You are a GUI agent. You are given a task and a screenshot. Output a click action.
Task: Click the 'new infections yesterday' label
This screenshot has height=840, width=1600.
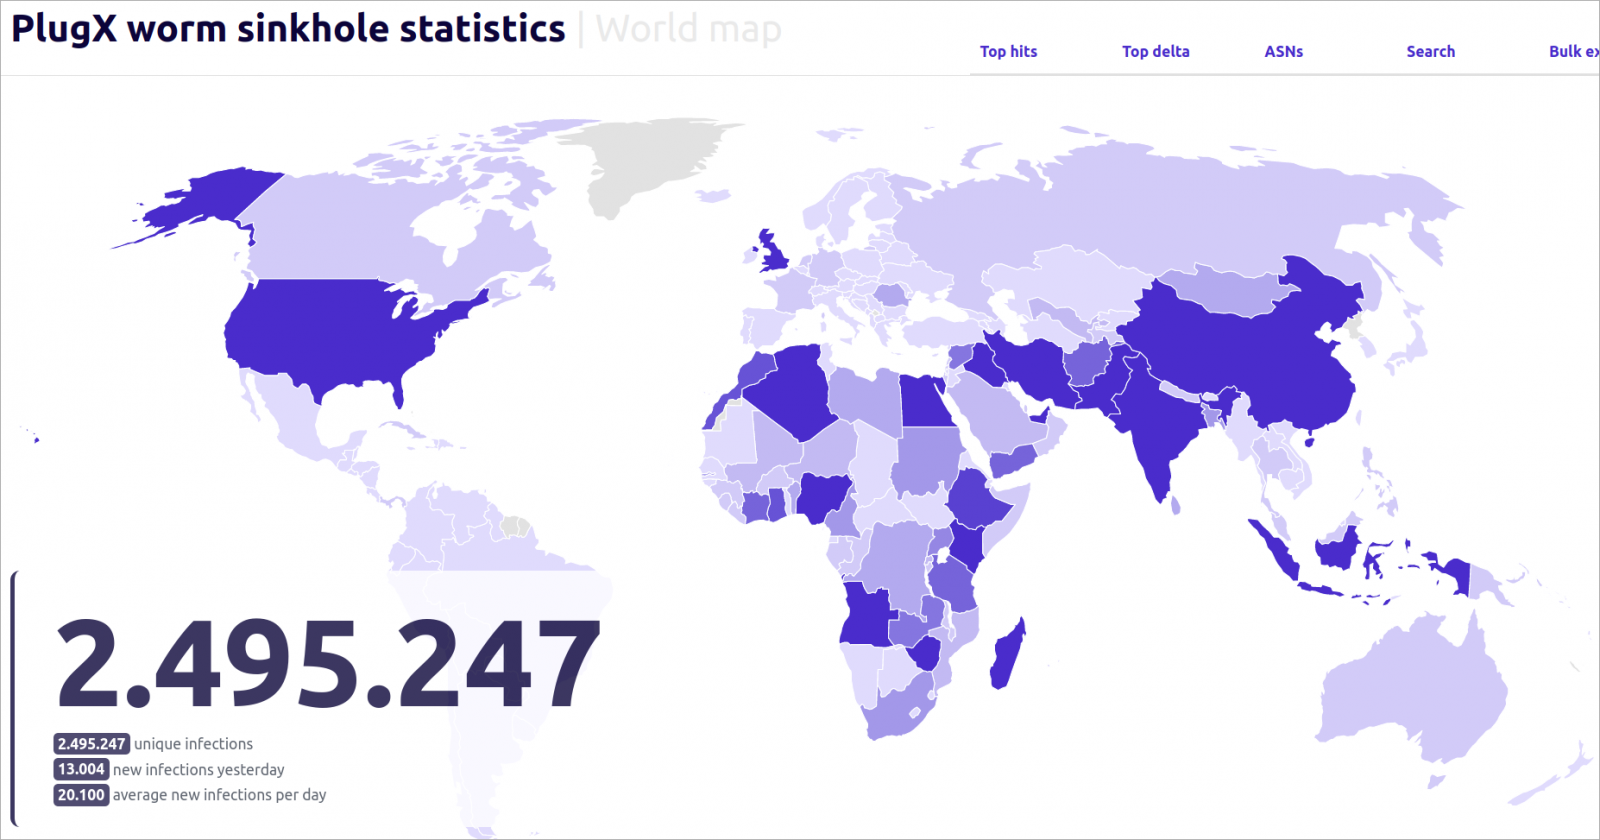(199, 770)
